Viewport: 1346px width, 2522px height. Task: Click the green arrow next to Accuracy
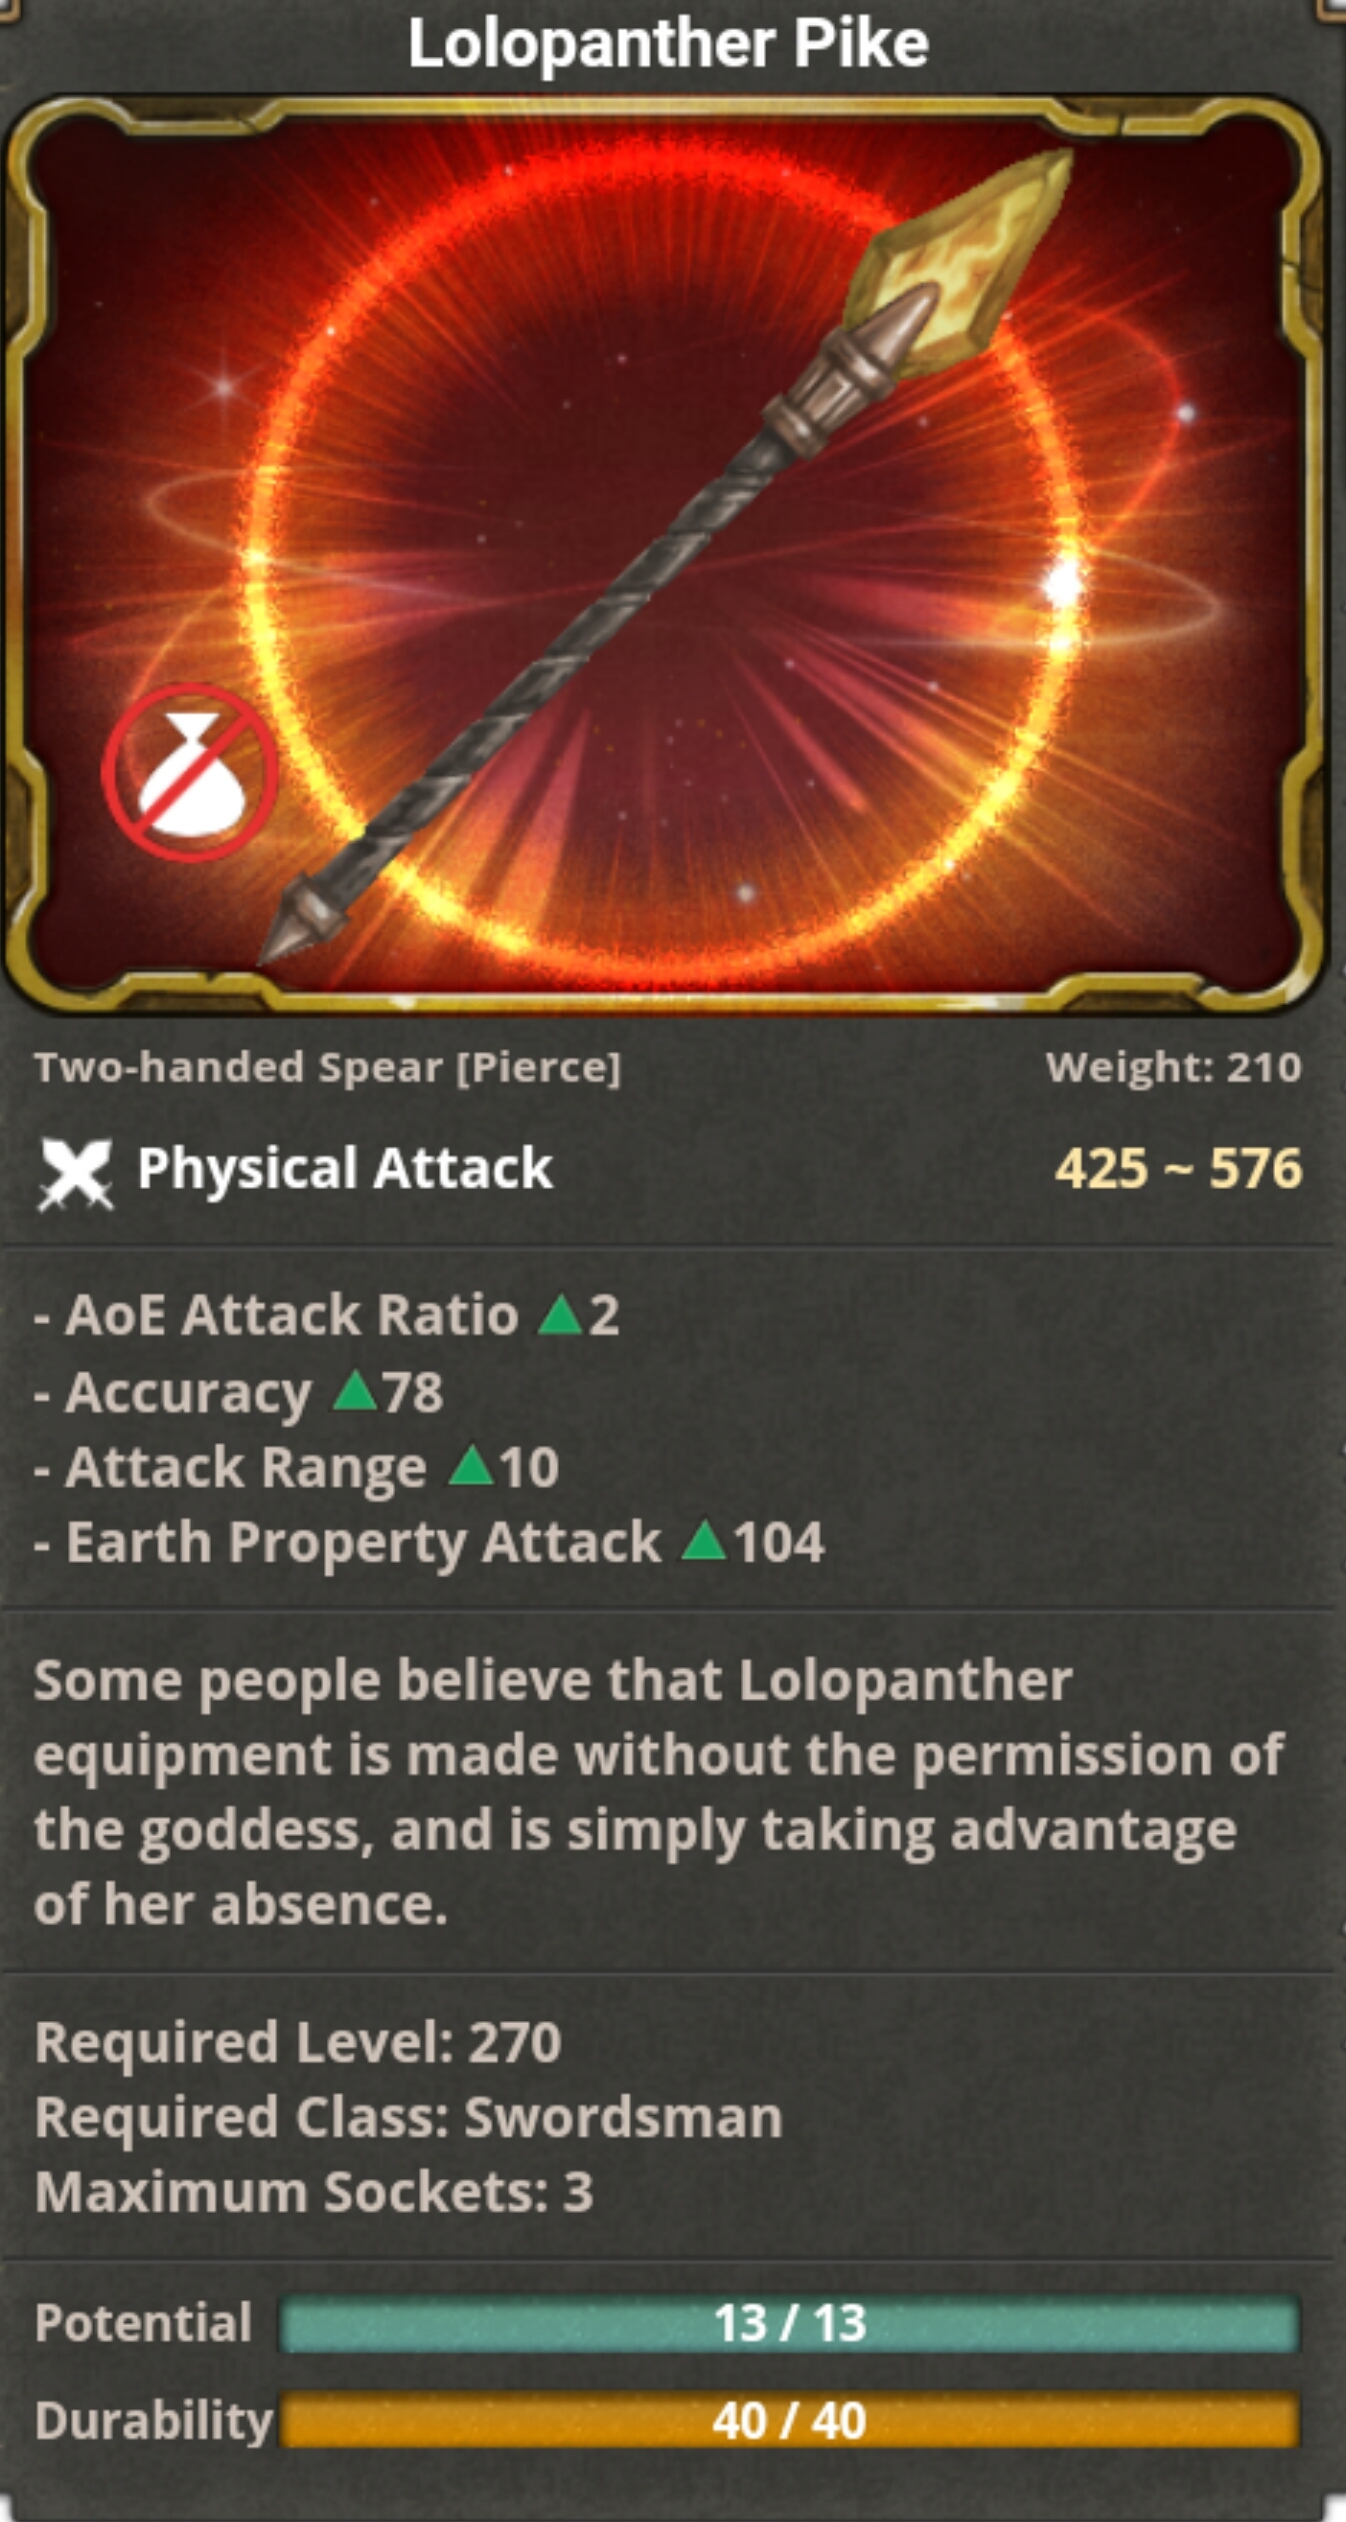pyautogui.click(x=354, y=1390)
